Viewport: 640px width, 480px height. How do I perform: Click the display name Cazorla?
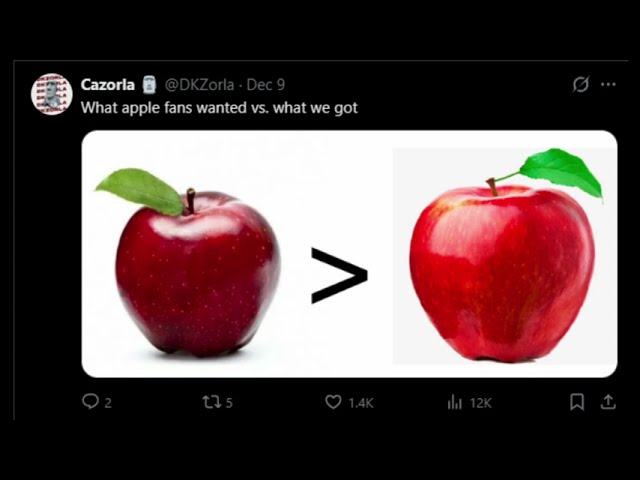coord(108,84)
